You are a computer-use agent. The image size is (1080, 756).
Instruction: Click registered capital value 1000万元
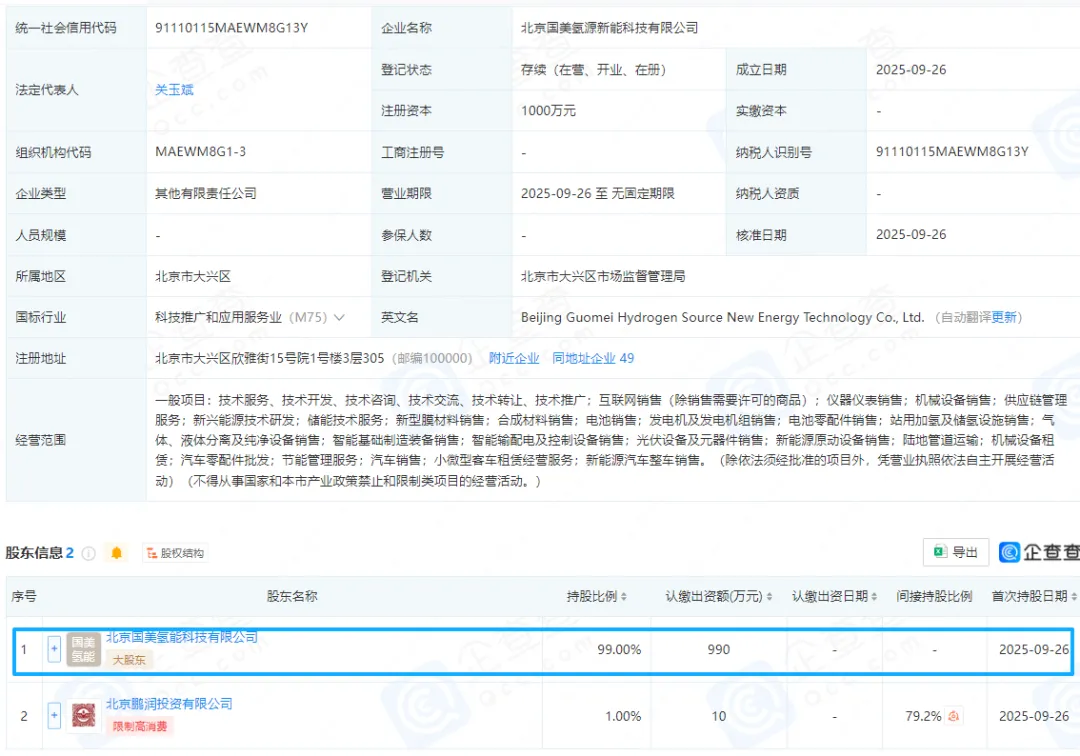tap(548, 111)
